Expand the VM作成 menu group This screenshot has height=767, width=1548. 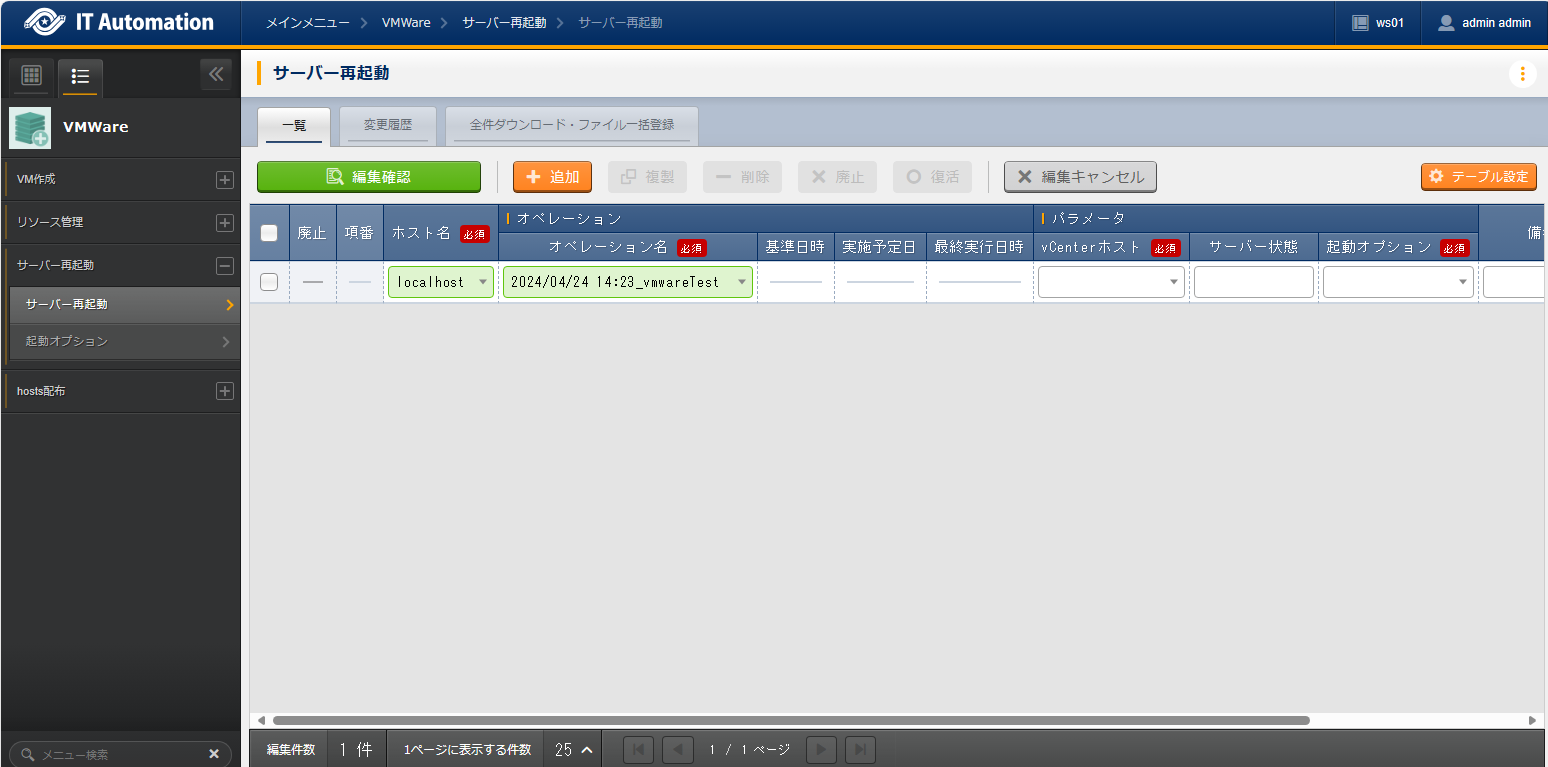pyautogui.click(x=225, y=180)
